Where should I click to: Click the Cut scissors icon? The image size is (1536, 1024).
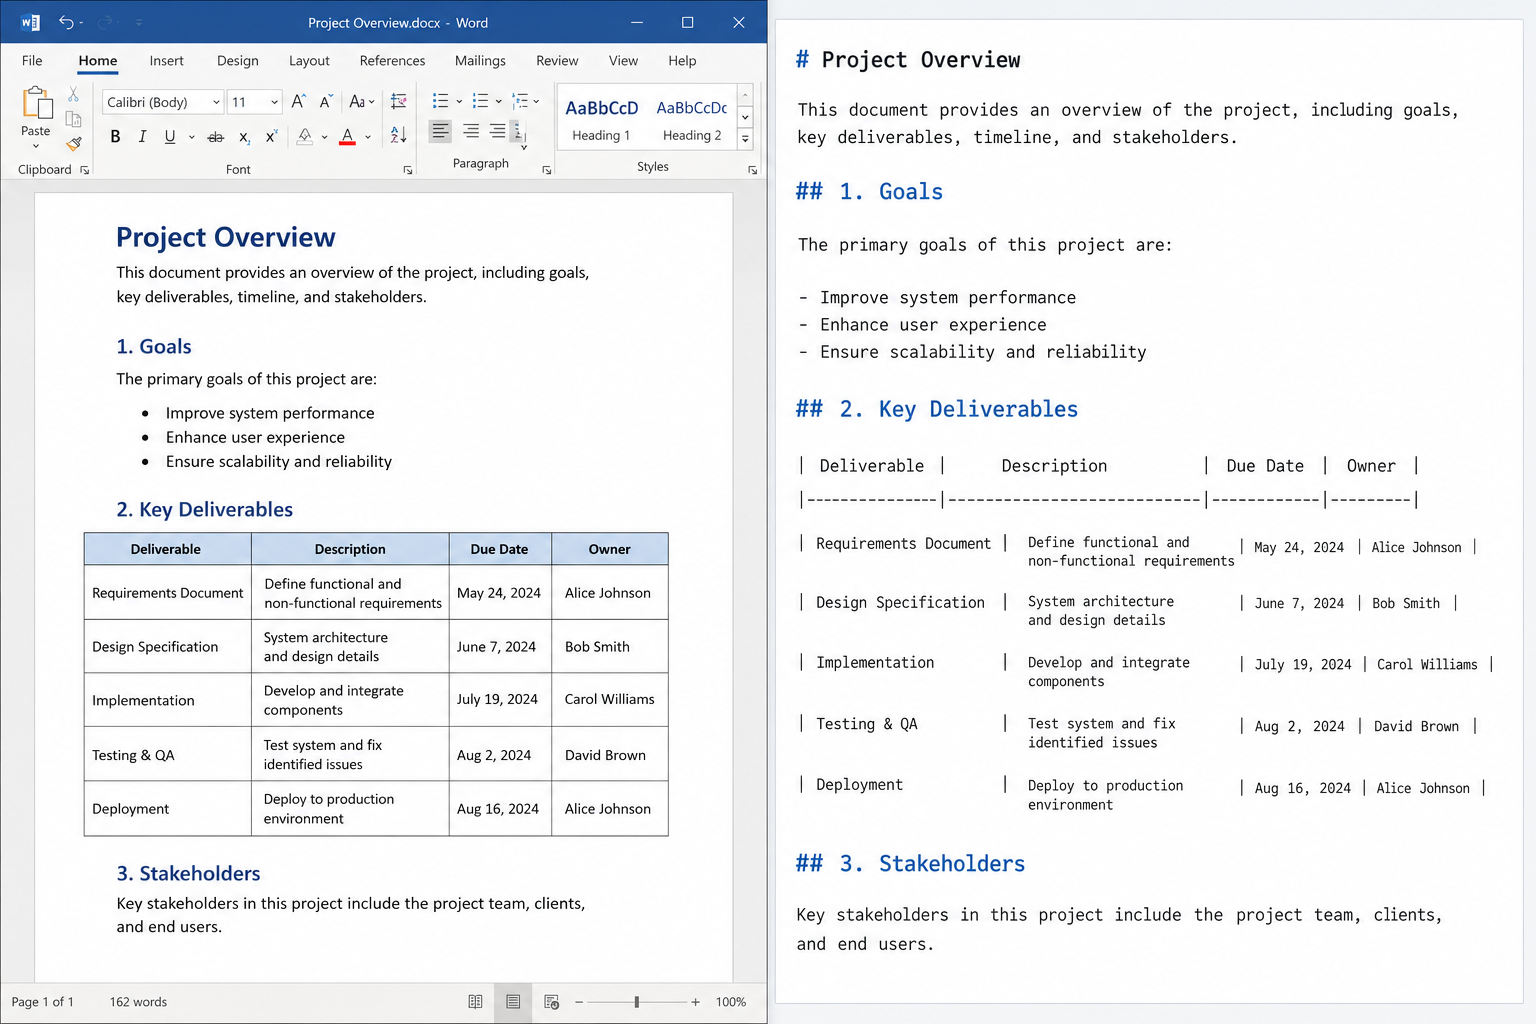(x=73, y=94)
